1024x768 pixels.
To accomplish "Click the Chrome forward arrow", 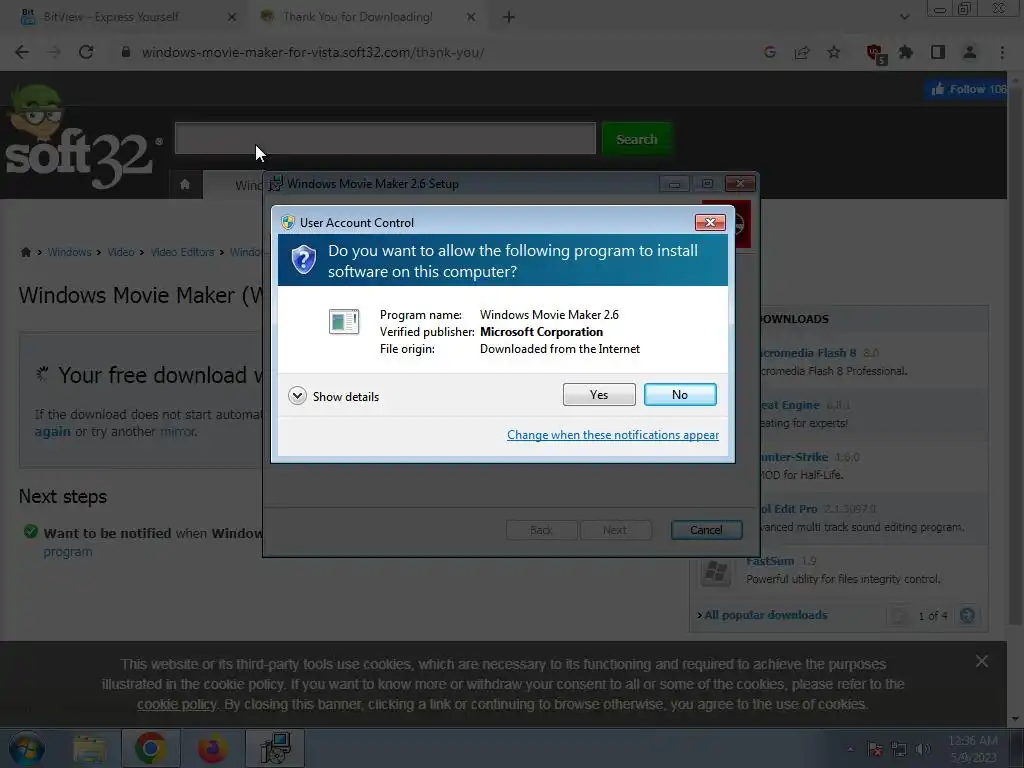I will coord(54,52).
